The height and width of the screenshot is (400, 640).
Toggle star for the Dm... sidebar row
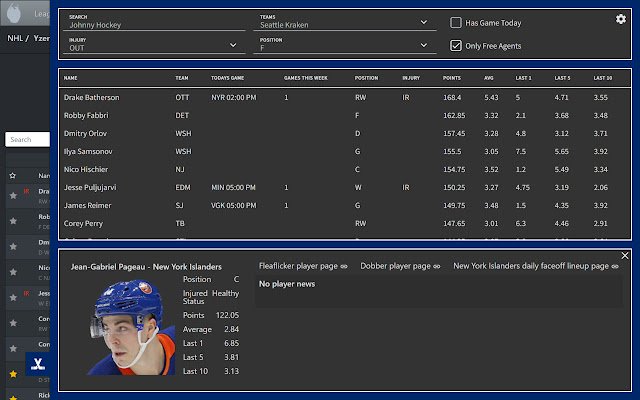pyautogui.click(x=13, y=247)
